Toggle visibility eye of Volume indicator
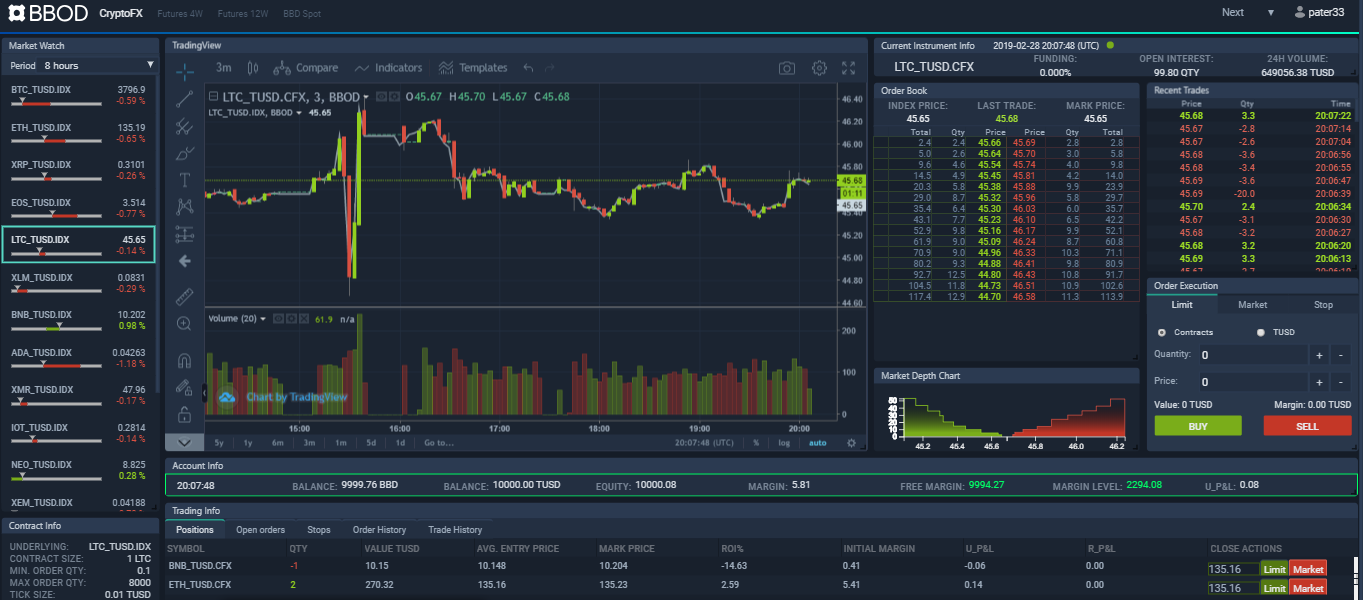 coord(277,319)
